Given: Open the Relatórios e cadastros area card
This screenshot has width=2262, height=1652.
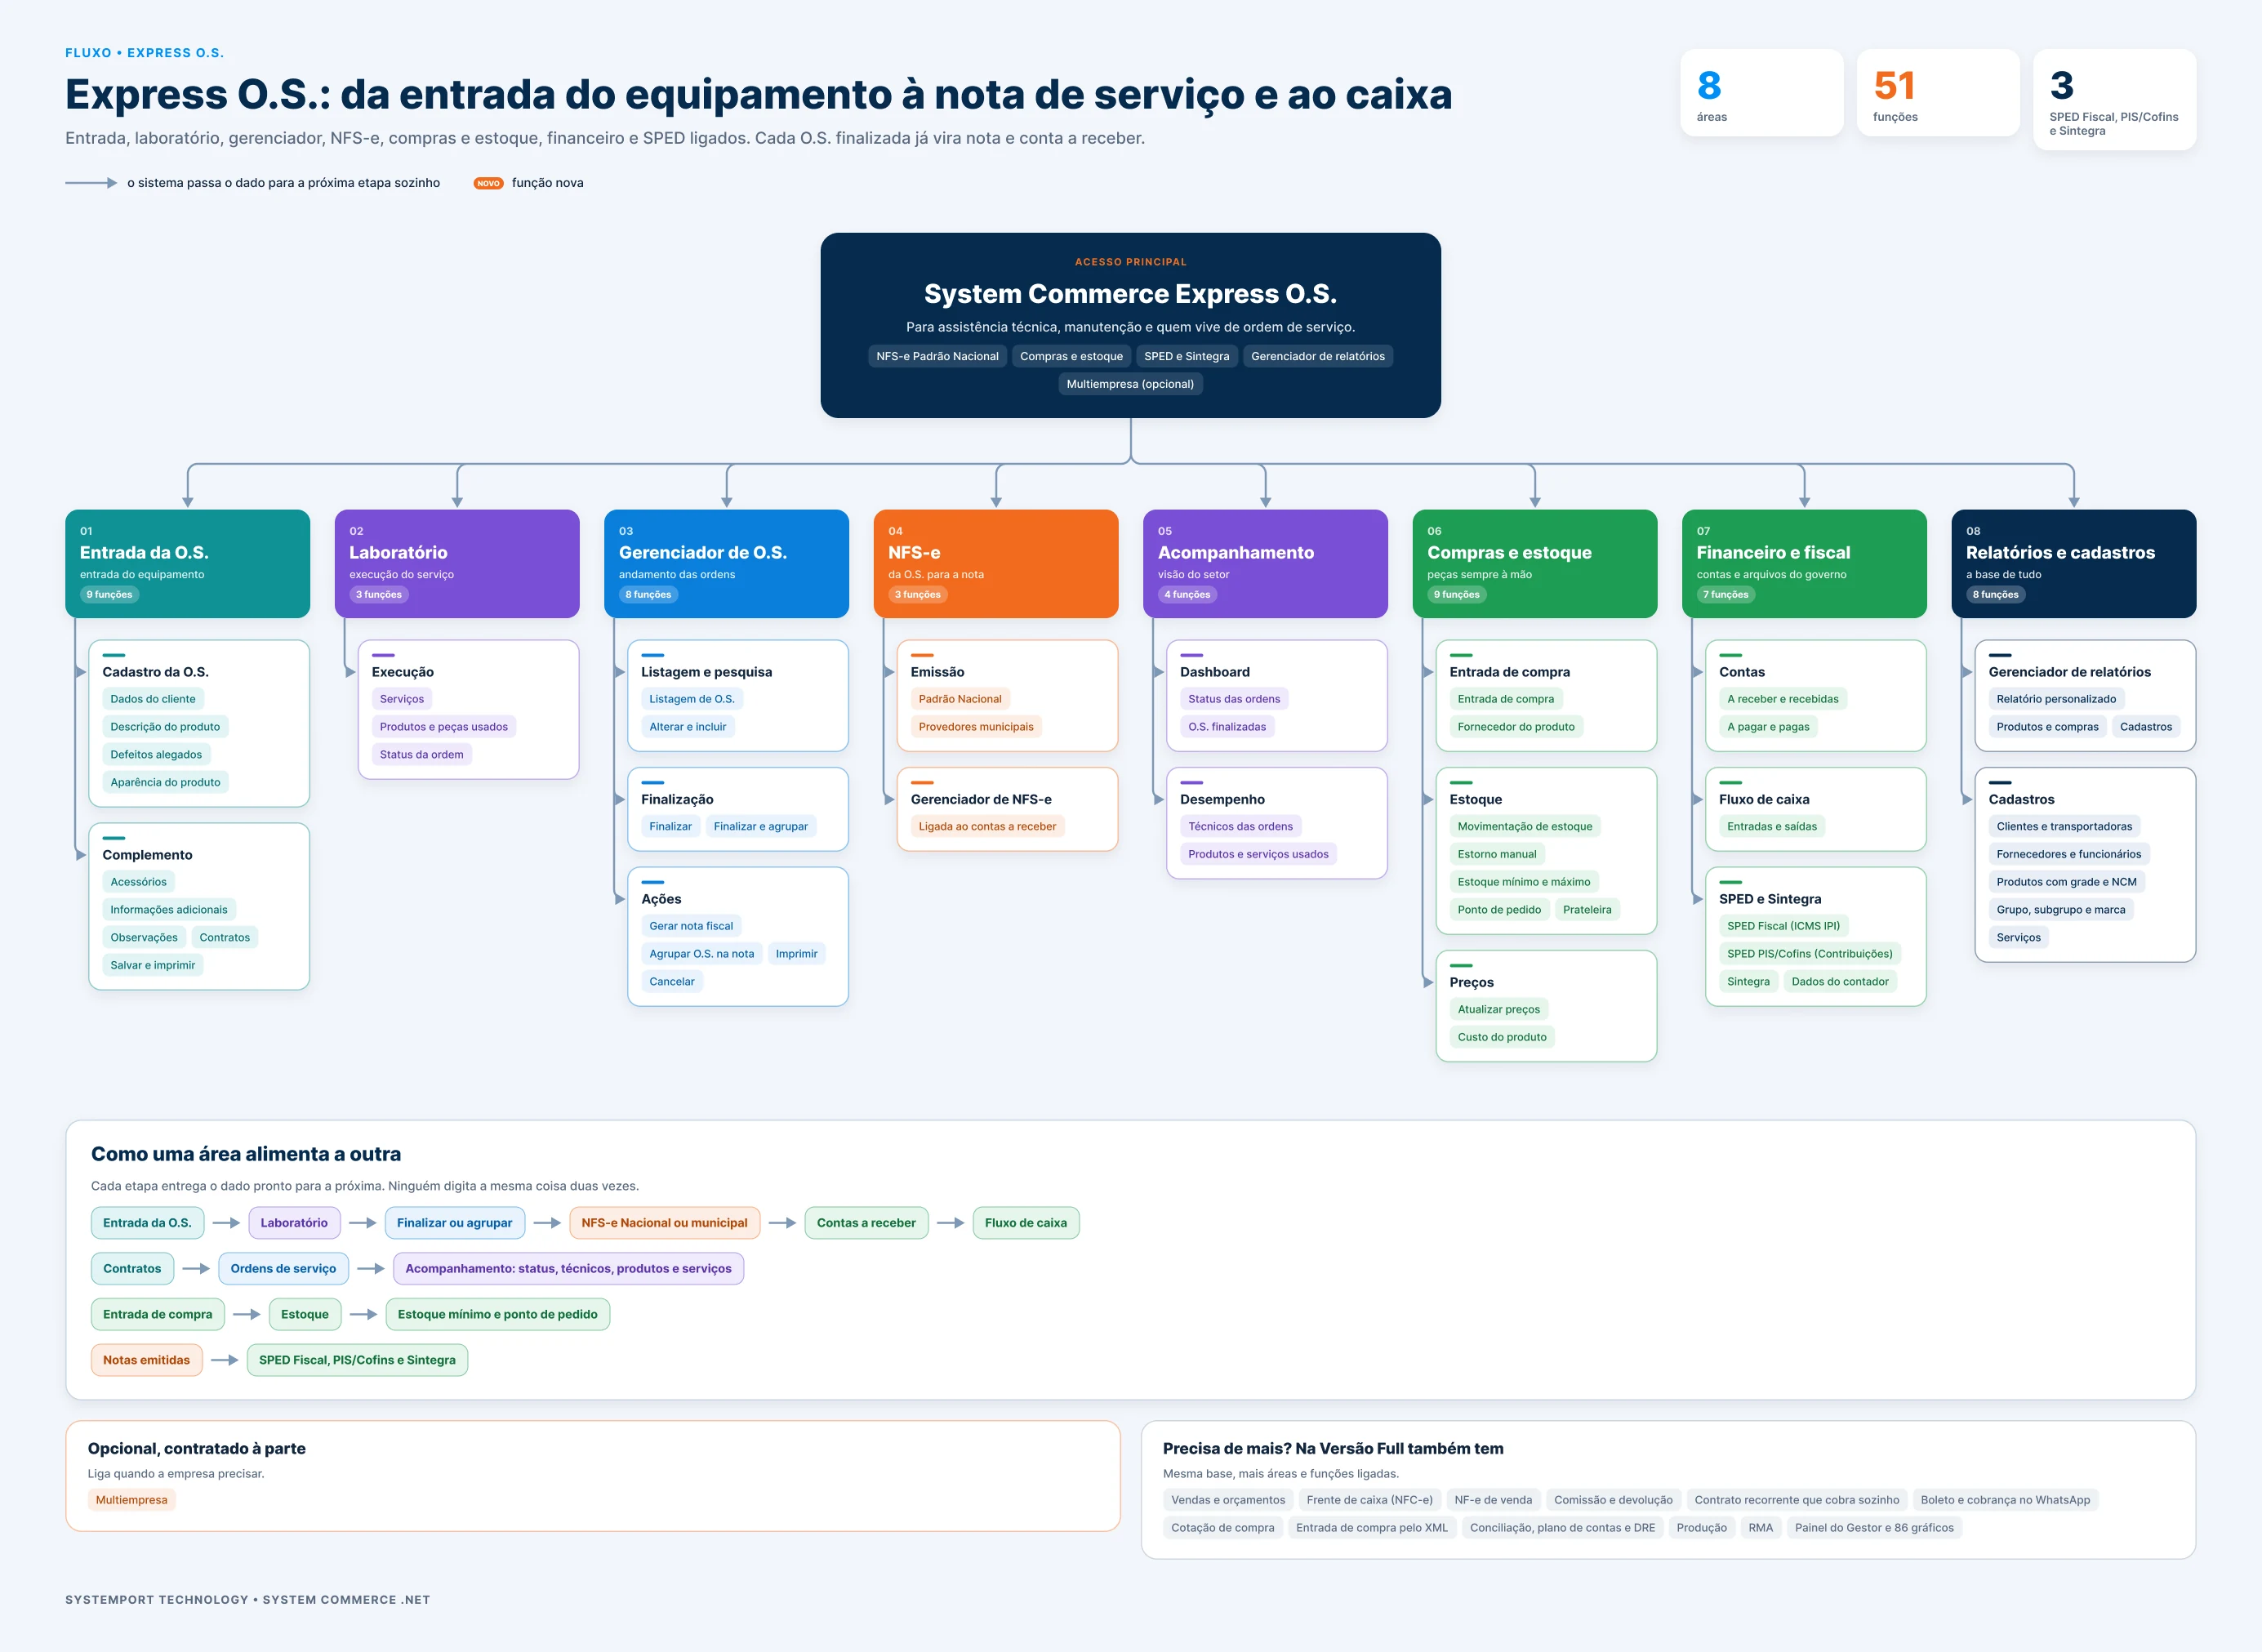Looking at the screenshot, I should [2074, 563].
